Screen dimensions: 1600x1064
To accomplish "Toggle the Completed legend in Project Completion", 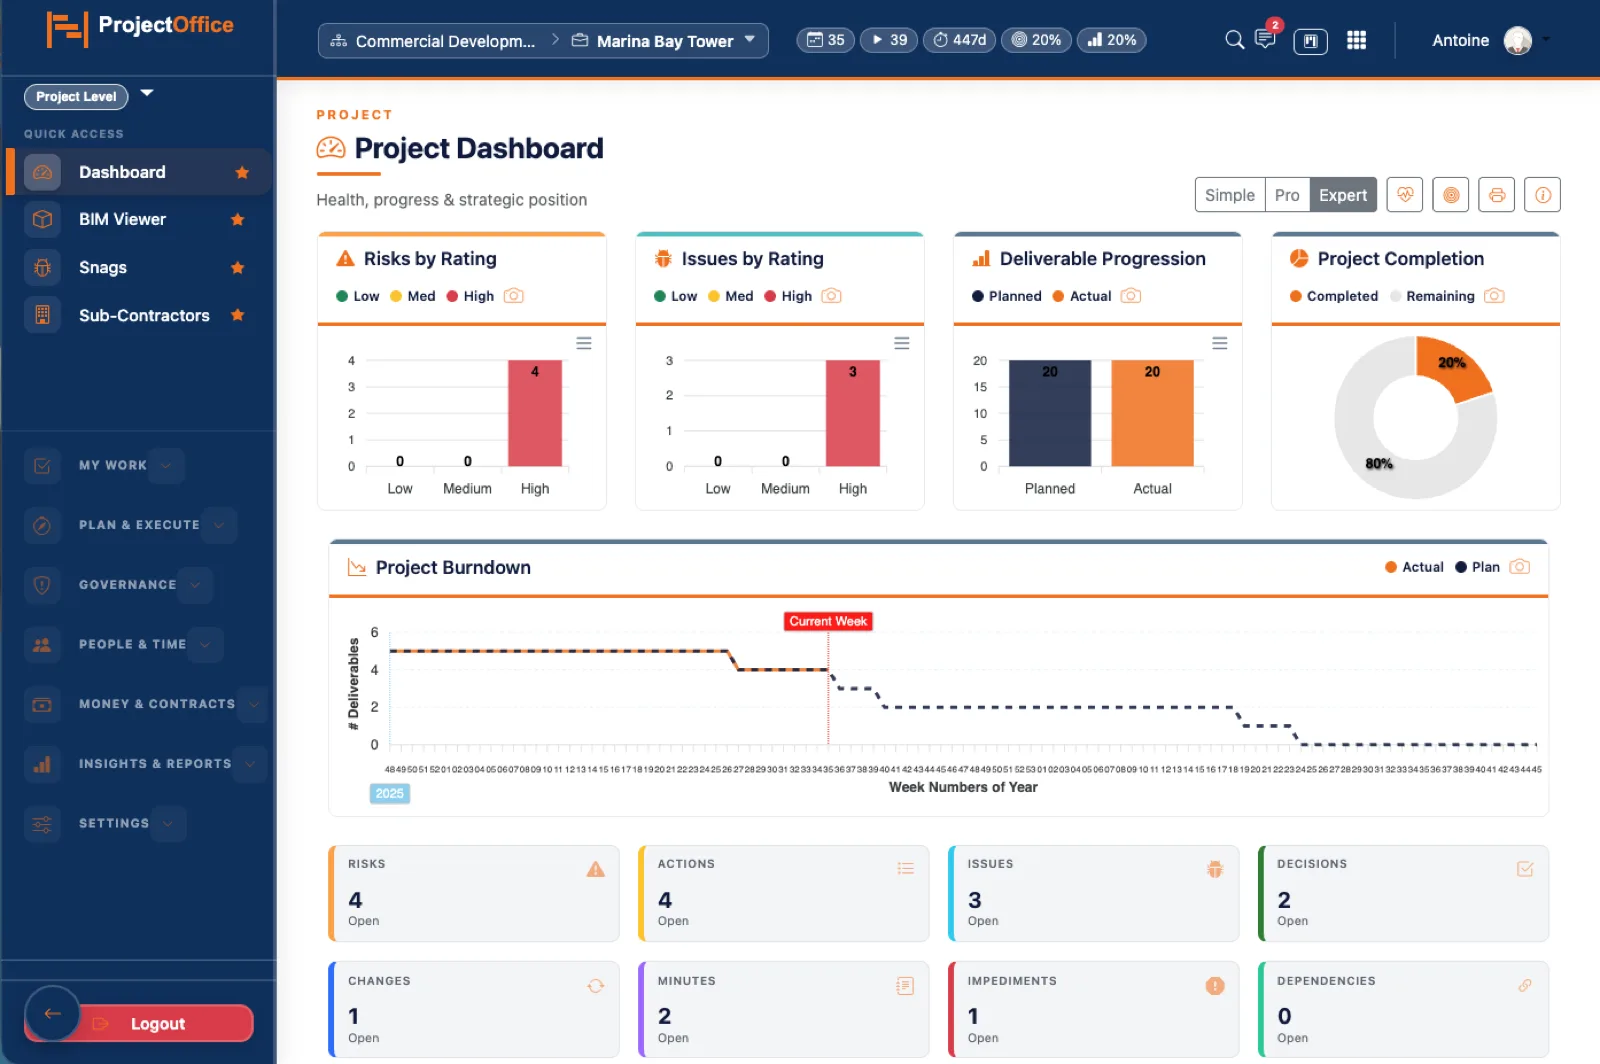I will (1334, 296).
